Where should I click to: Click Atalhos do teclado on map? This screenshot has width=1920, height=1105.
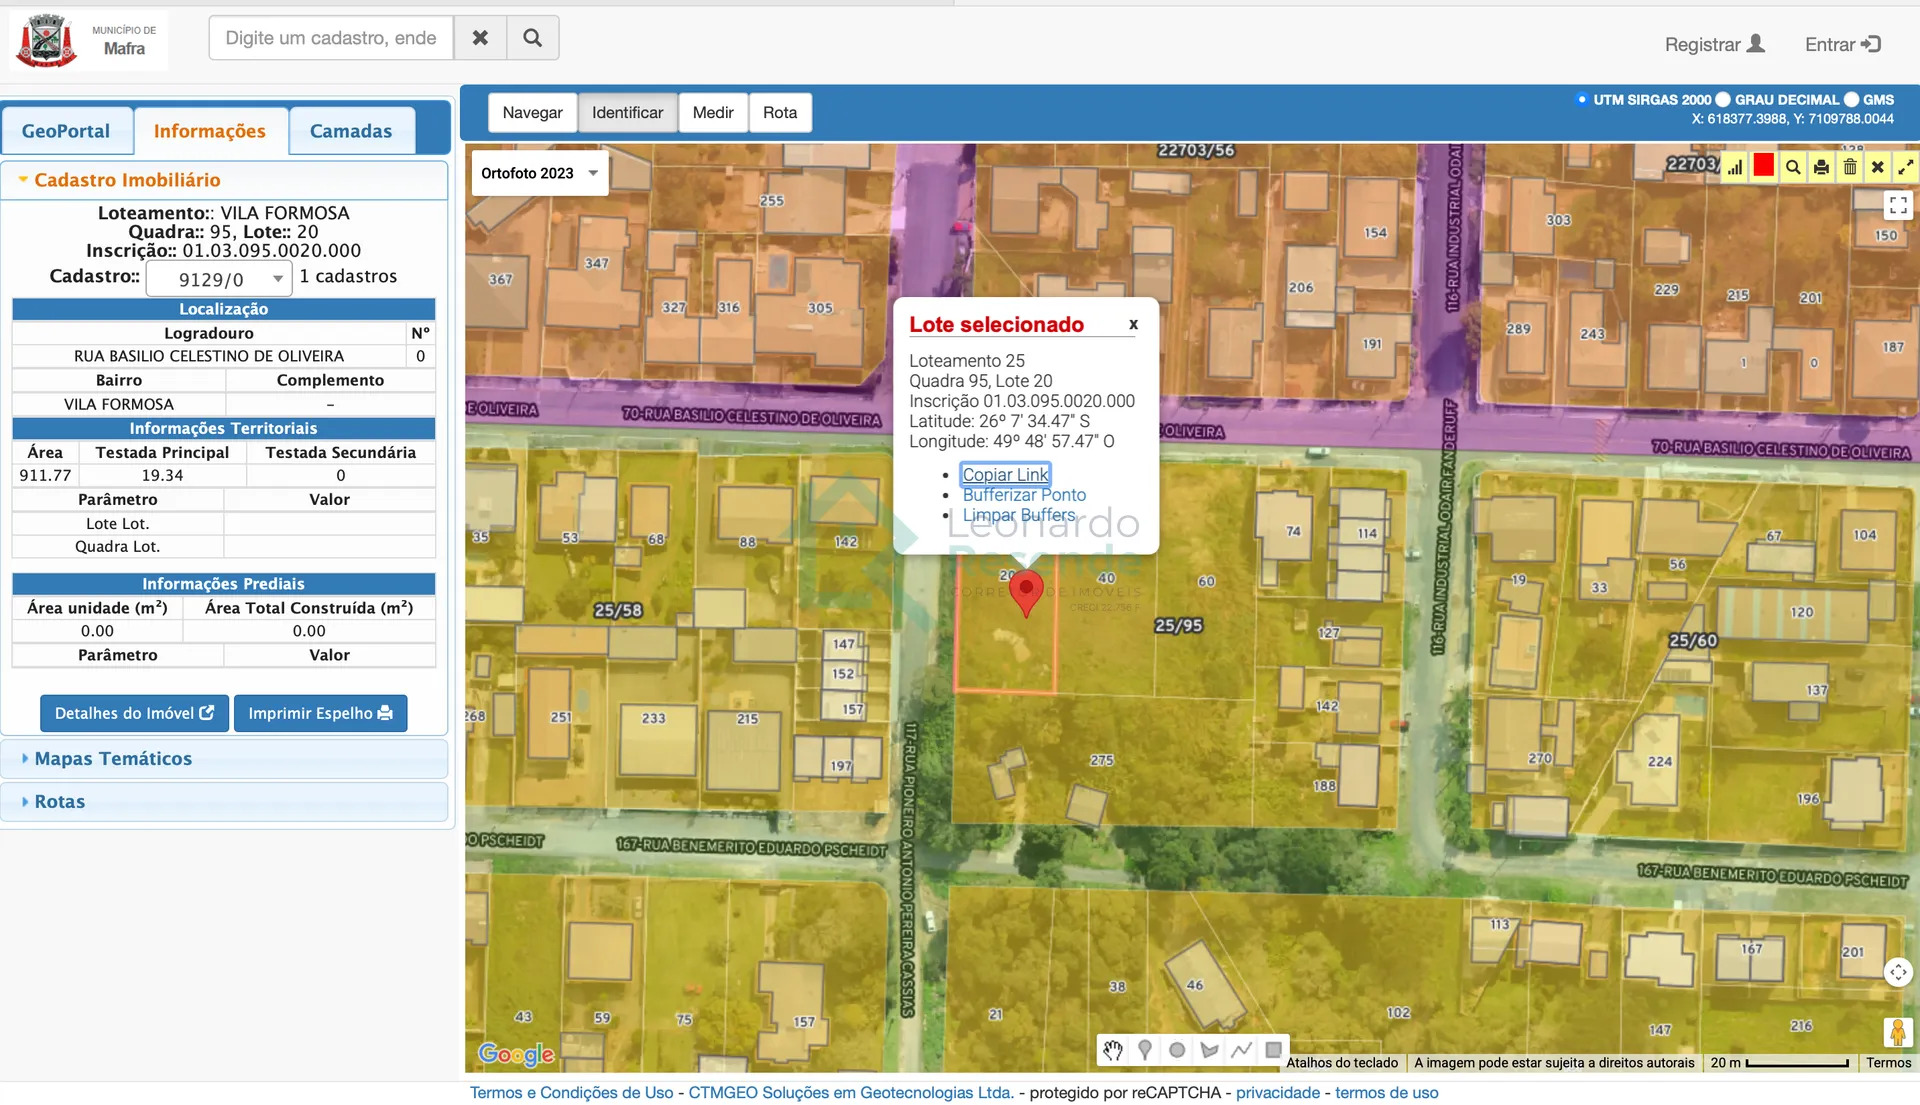click(x=1342, y=1063)
